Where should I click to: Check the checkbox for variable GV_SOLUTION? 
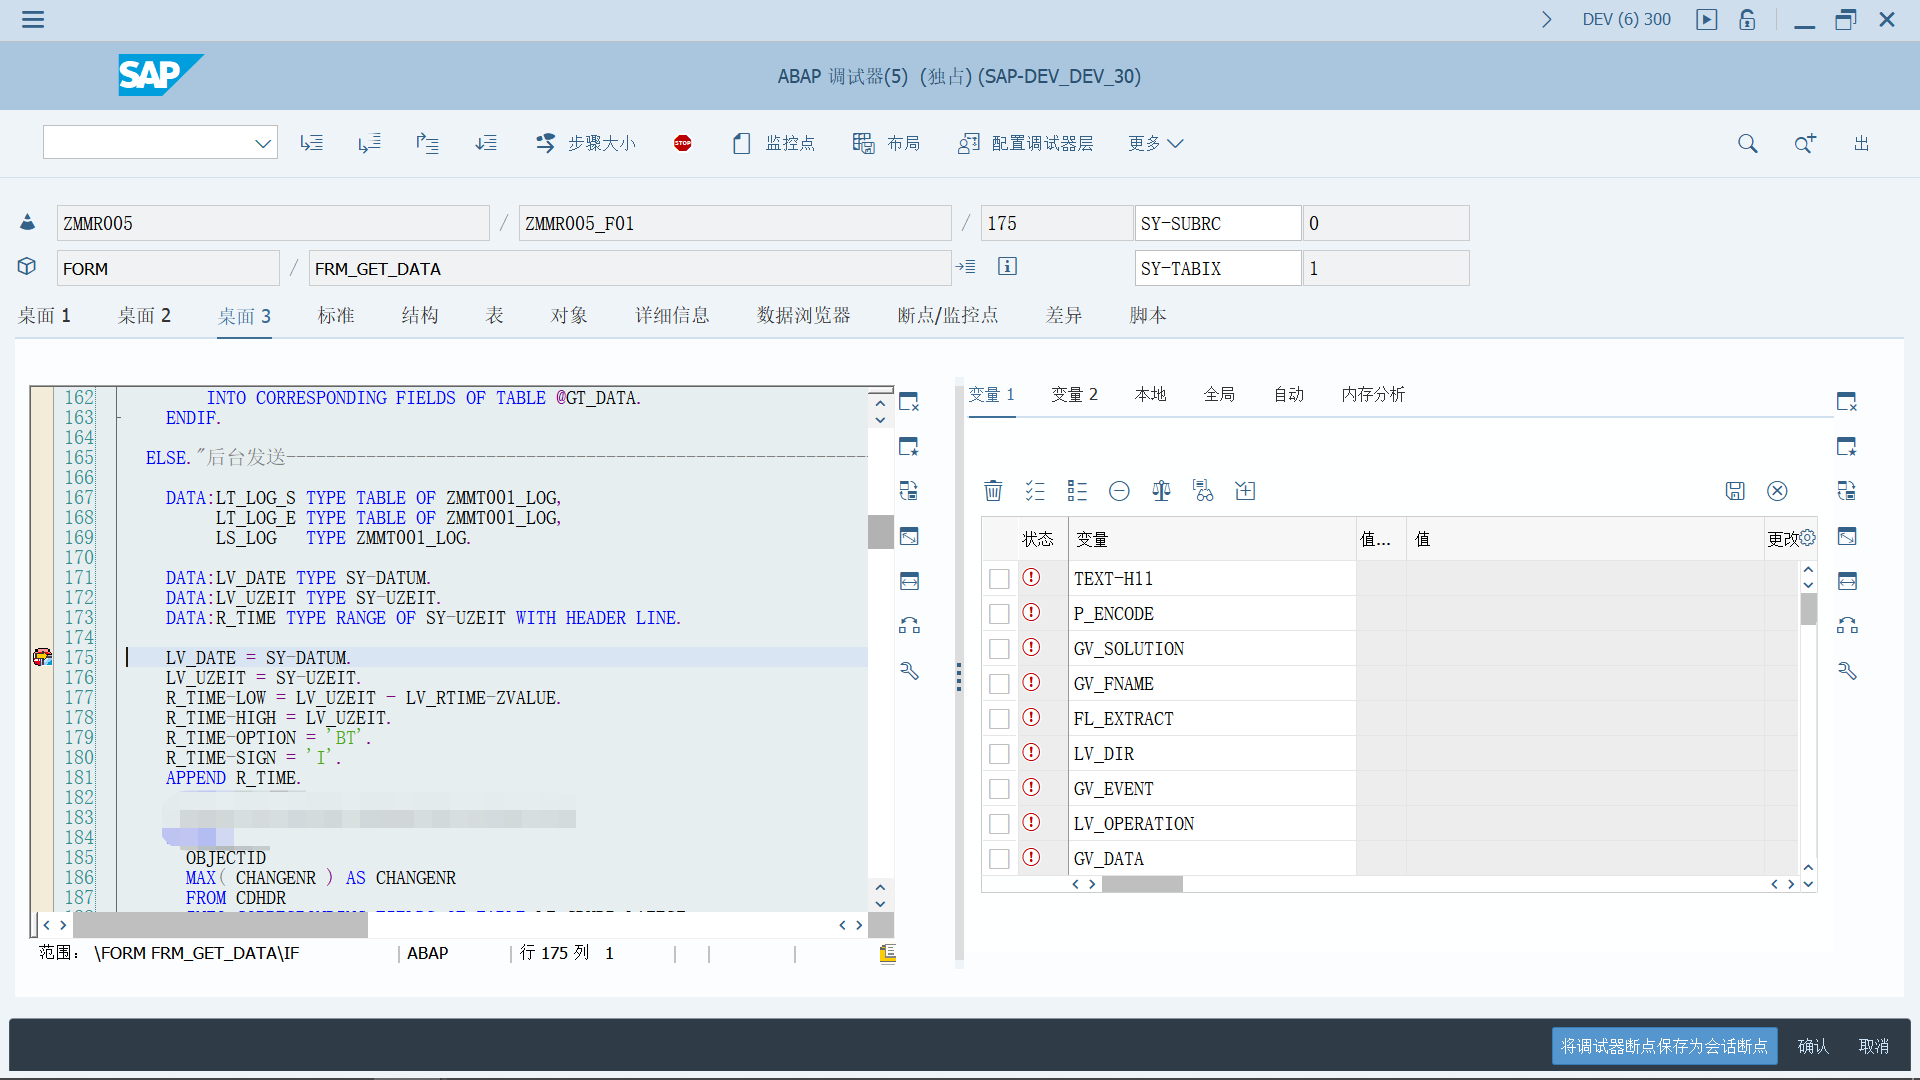(999, 648)
